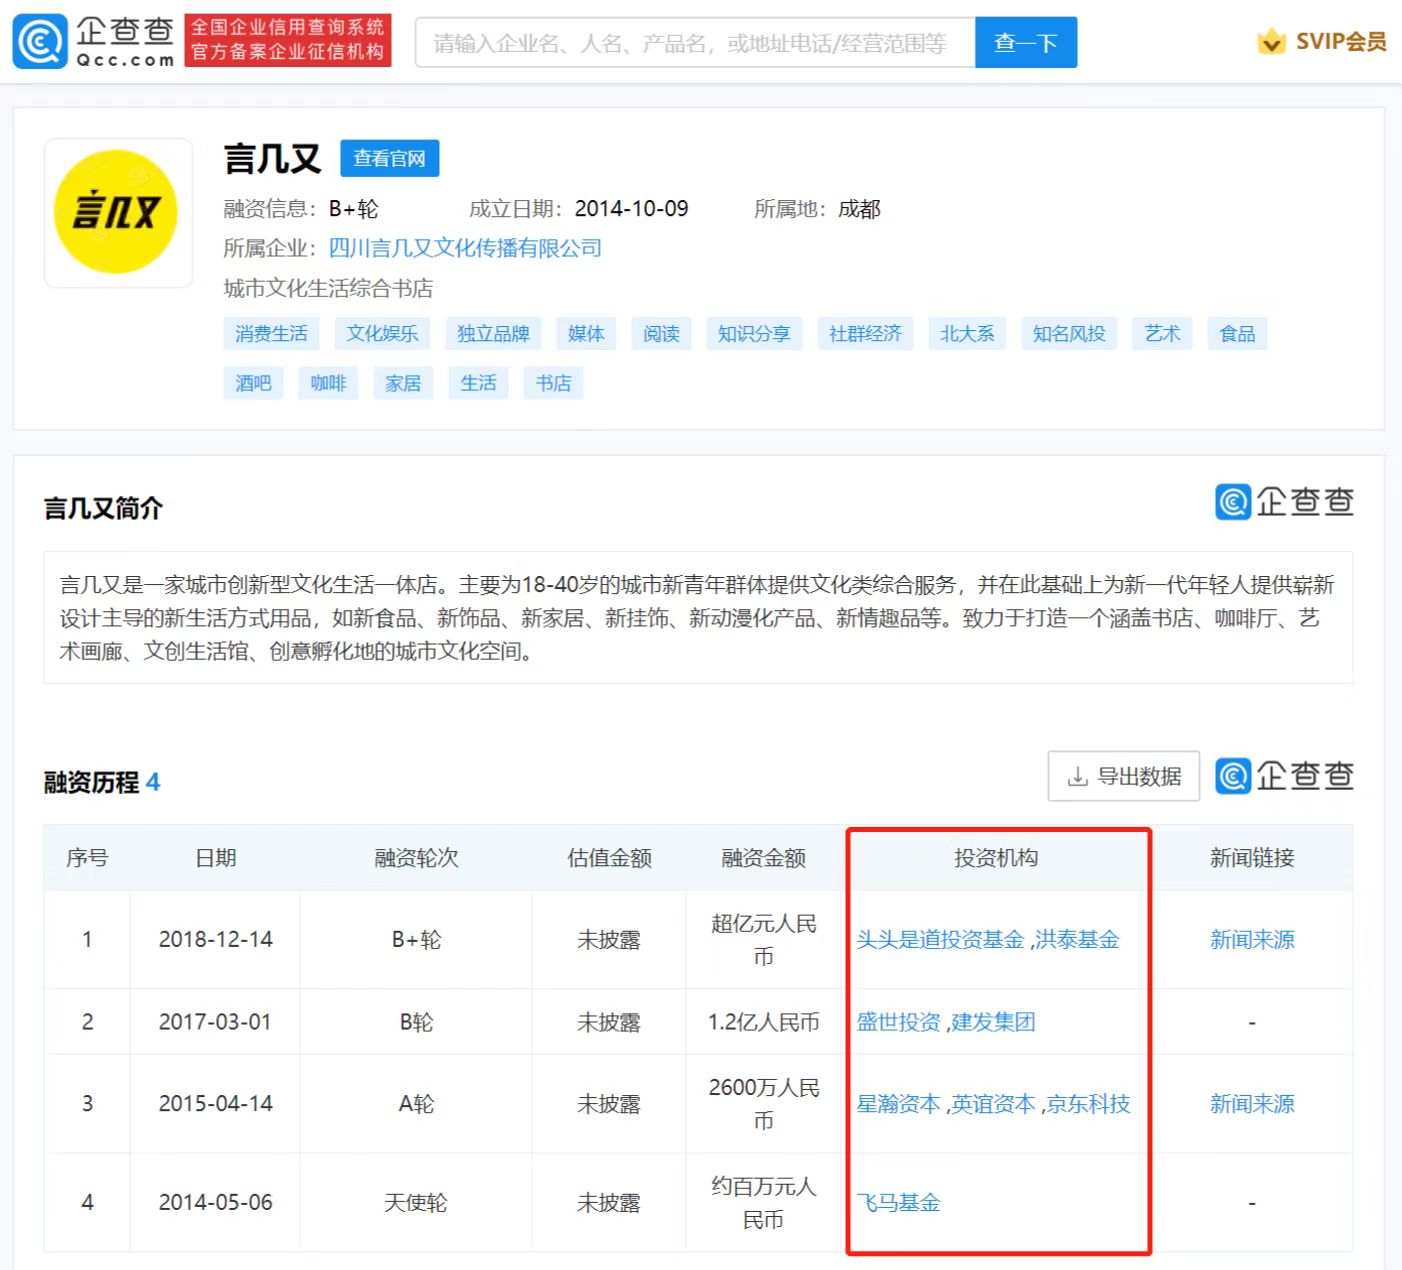Click the 全国企业信用查询系统 red banner
1402x1270 pixels.
coord(288,40)
